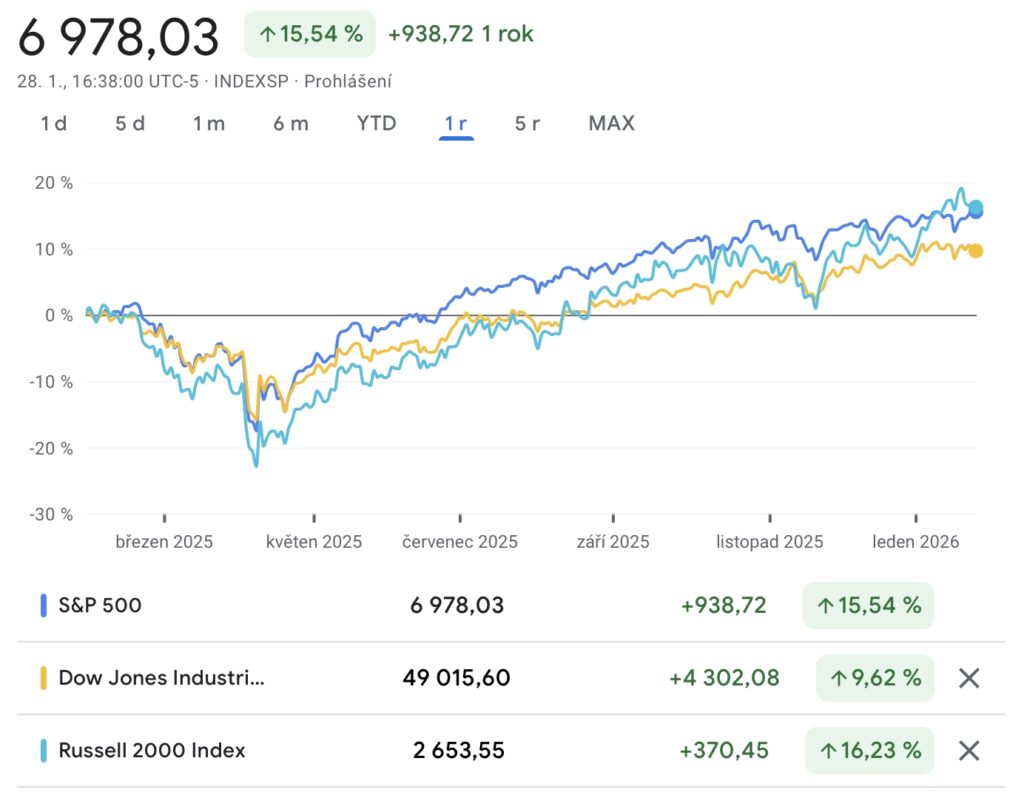Click the yellow Dow Jones endpoint dot on chart
This screenshot has height=798, width=1024.
[x=975, y=251]
